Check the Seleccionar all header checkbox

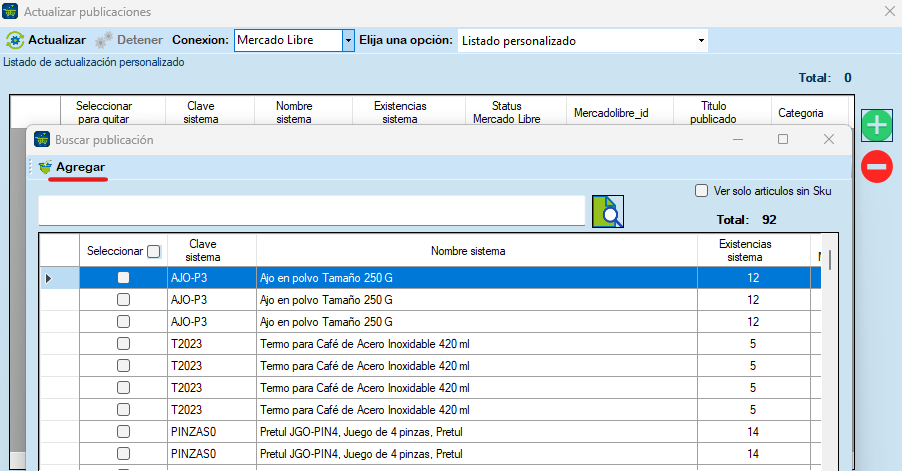click(x=153, y=251)
